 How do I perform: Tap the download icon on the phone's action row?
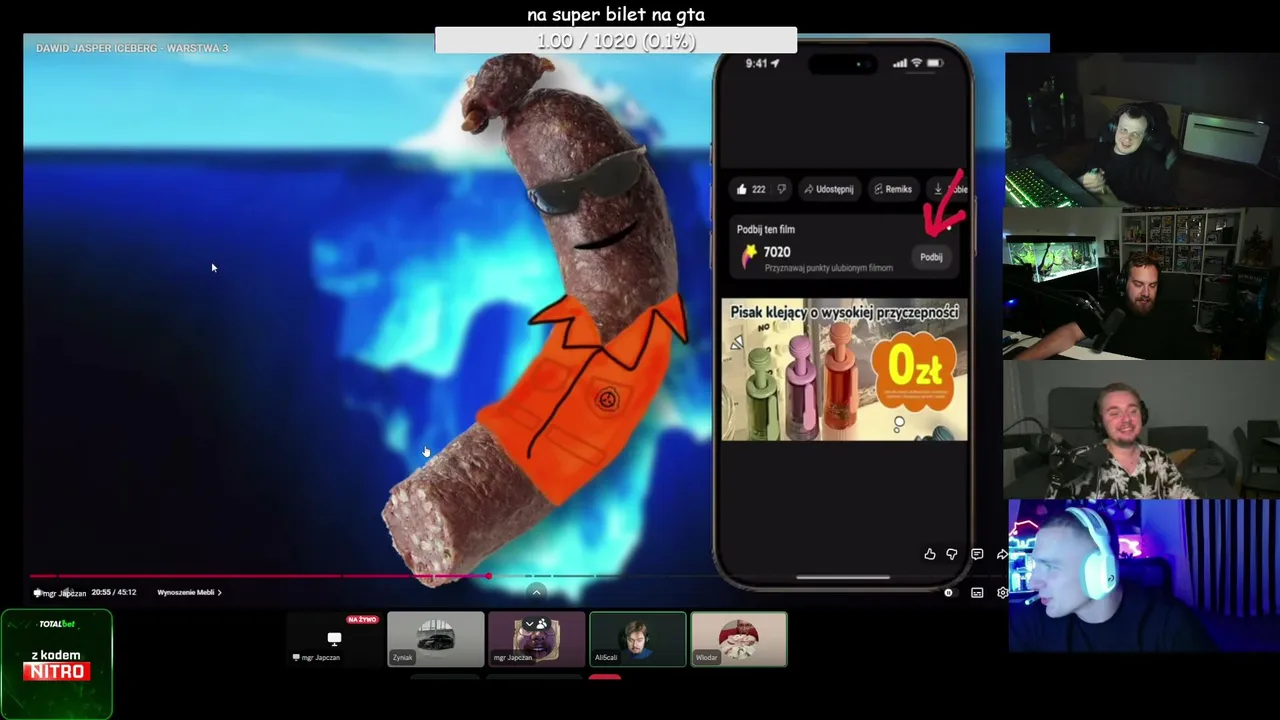point(938,189)
